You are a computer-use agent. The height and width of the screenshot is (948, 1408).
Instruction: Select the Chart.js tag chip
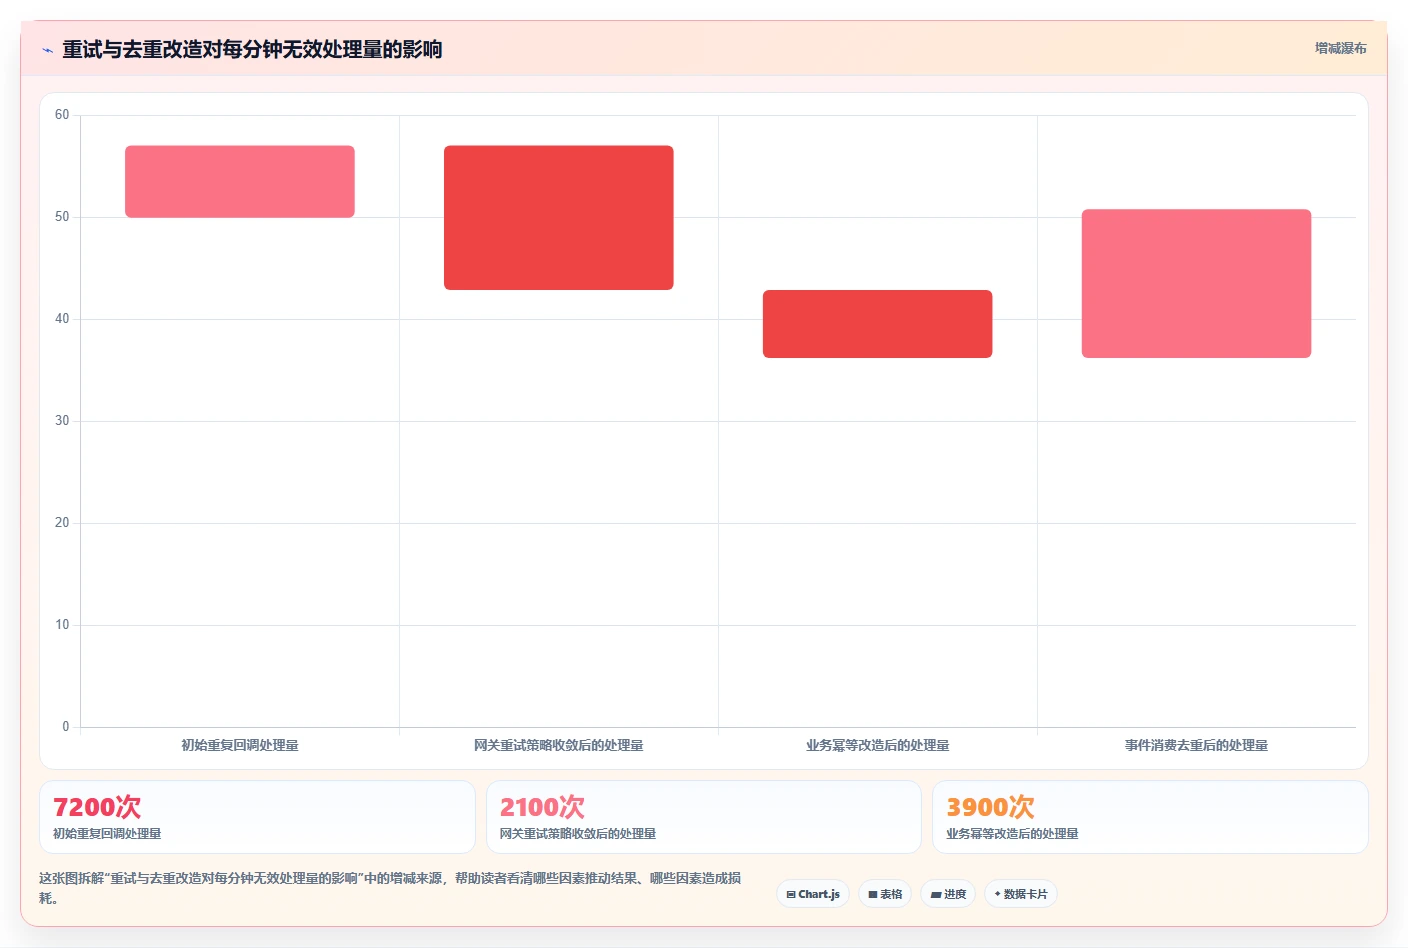click(813, 894)
